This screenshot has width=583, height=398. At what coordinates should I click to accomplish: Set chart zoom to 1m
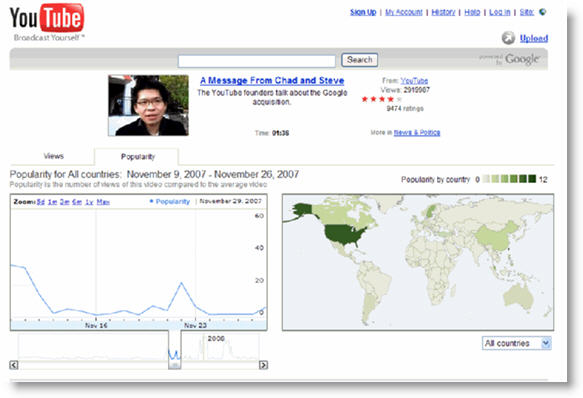(x=52, y=202)
